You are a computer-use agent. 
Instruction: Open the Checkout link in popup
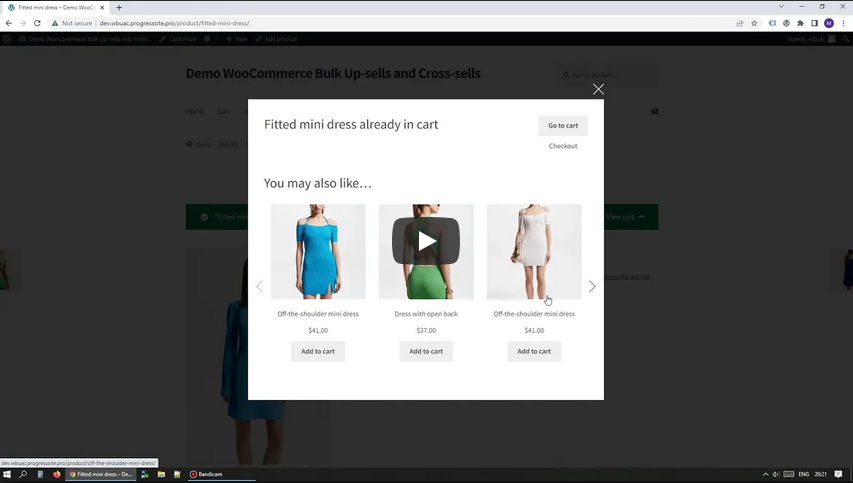(x=563, y=146)
